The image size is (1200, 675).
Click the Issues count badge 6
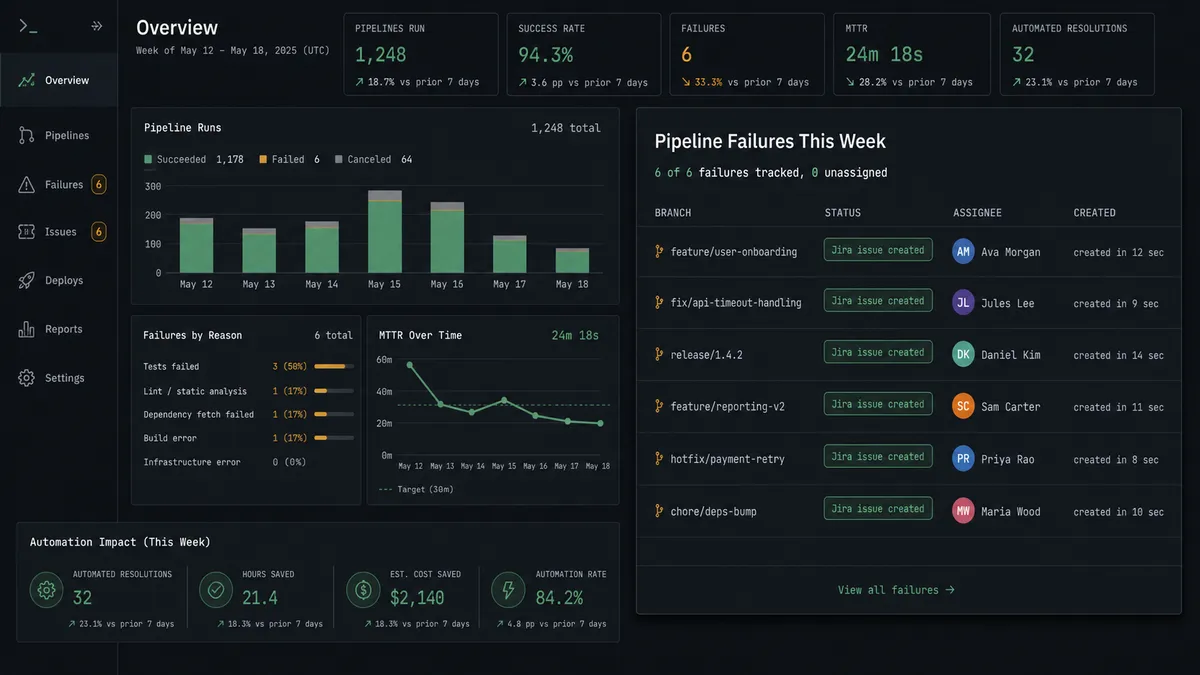[99, 232]
